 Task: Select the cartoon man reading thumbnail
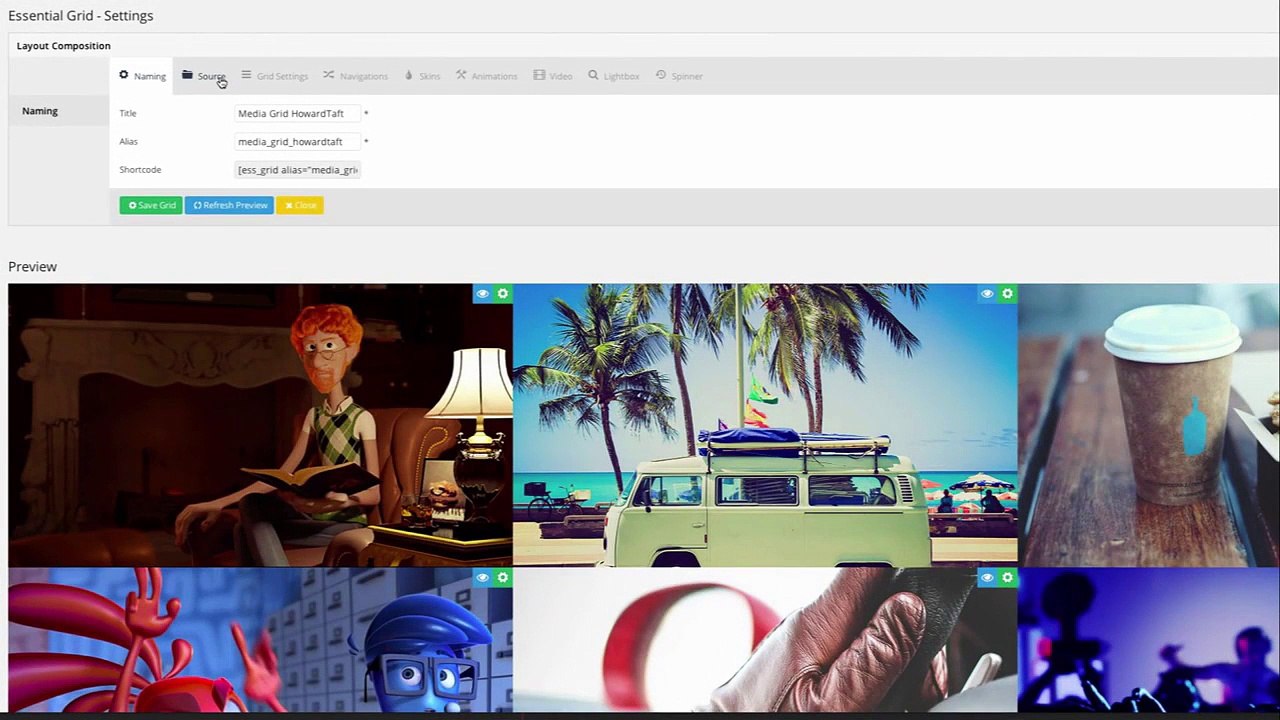point(260,425)
